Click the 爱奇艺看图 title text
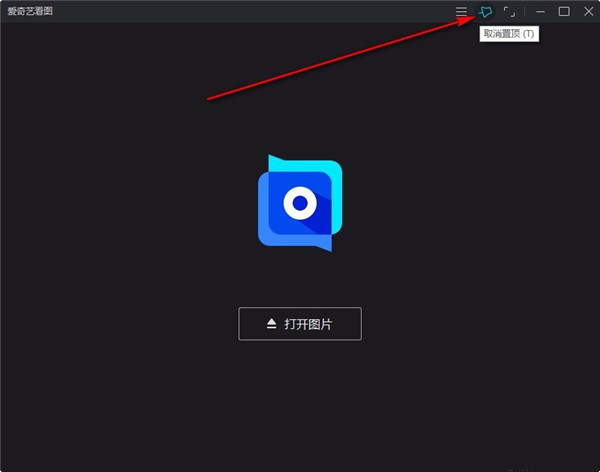Viewport: 600px width, 472px height. 31,11
